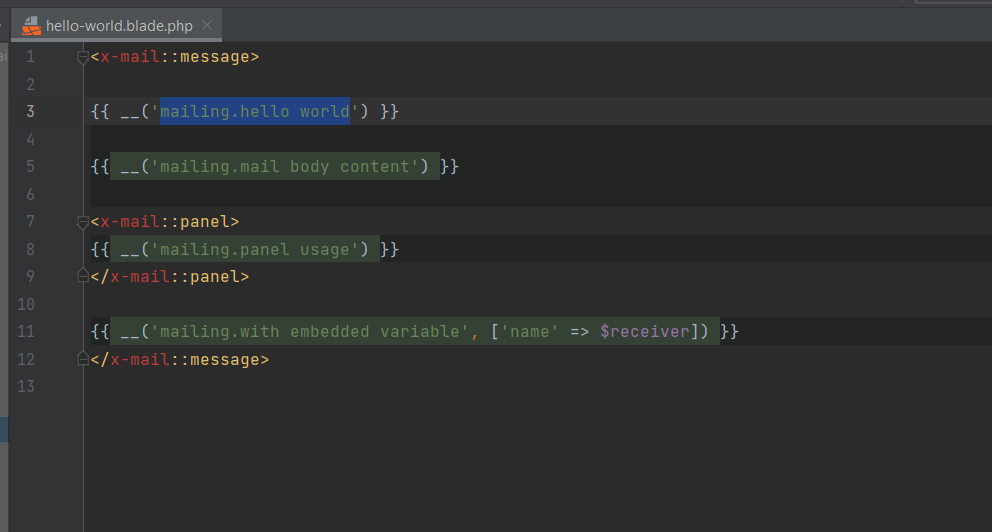Place the cursor in 'mailing.mail body content'
992x532 pixels.
(285, 166)
